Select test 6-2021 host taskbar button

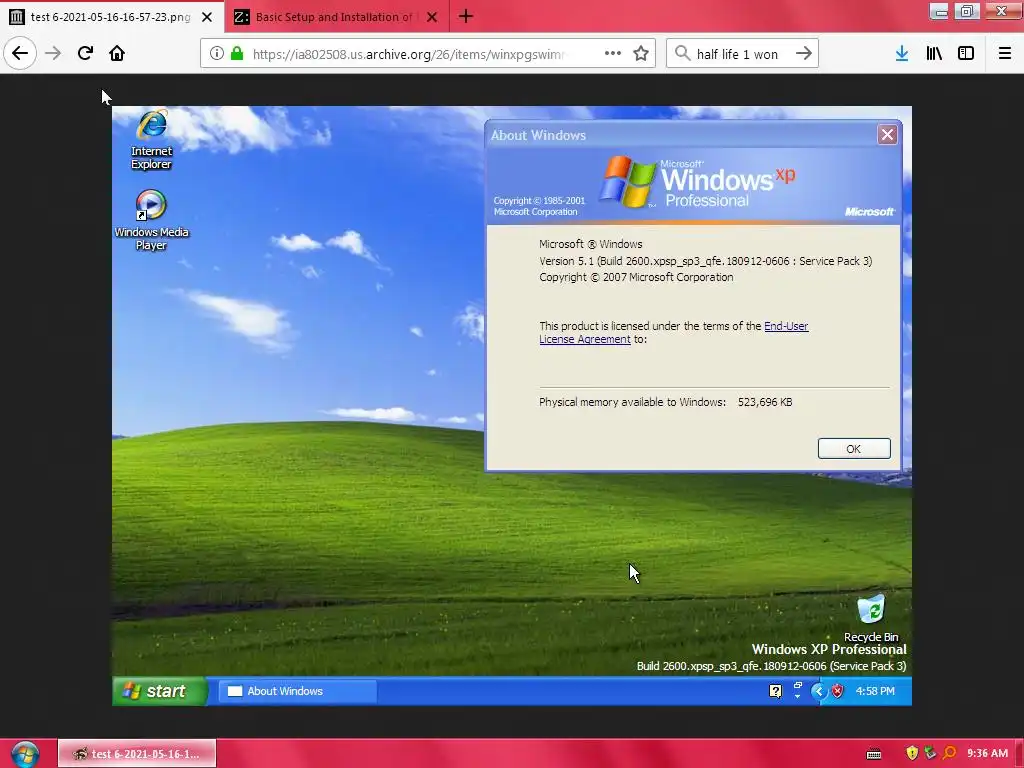click(137, 754)
